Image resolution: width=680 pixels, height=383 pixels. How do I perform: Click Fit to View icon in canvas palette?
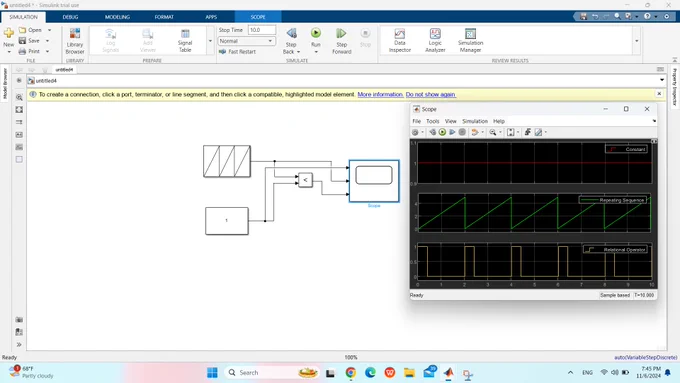(x=19, y=110)
